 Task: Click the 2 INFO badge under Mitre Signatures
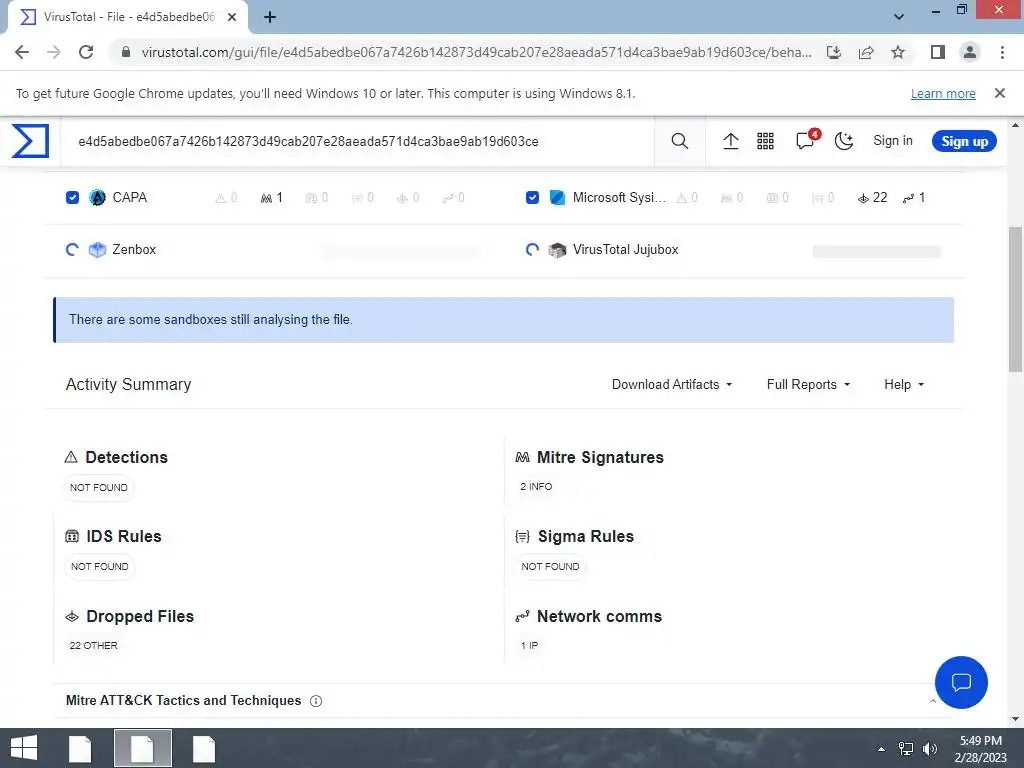tap(536, 487)
